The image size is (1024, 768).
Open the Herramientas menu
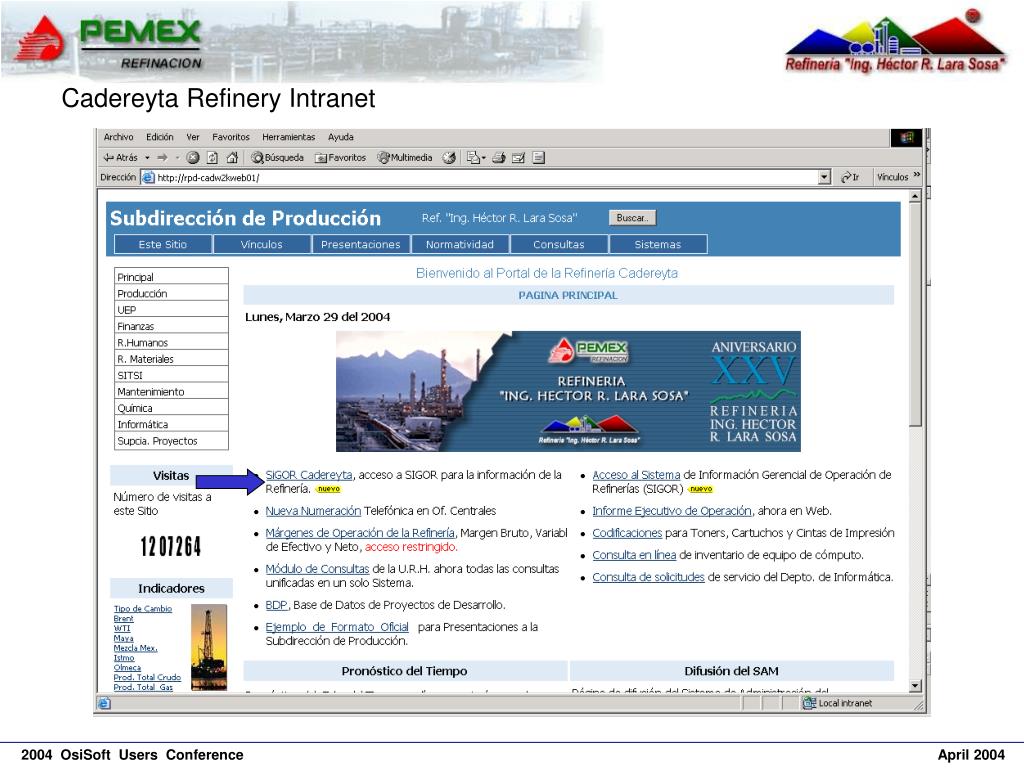coord(289,137)
